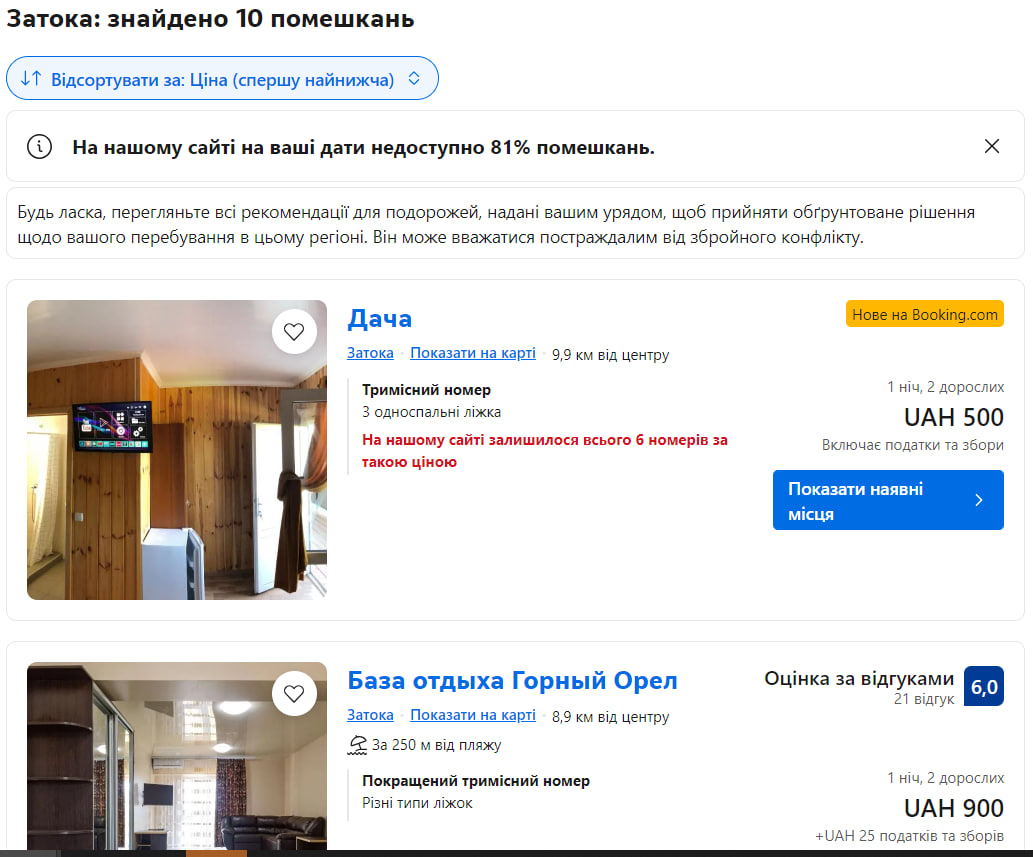
Task: Toggle heart icon on База отдыха Горный Орел
Action: [x=294, y=693]
